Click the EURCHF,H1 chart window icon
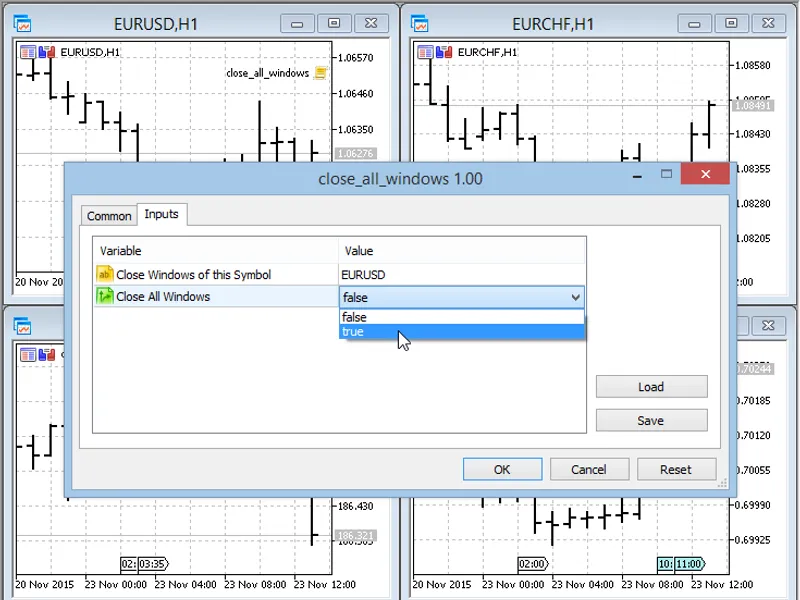800x600 pixels. (420, 23)
